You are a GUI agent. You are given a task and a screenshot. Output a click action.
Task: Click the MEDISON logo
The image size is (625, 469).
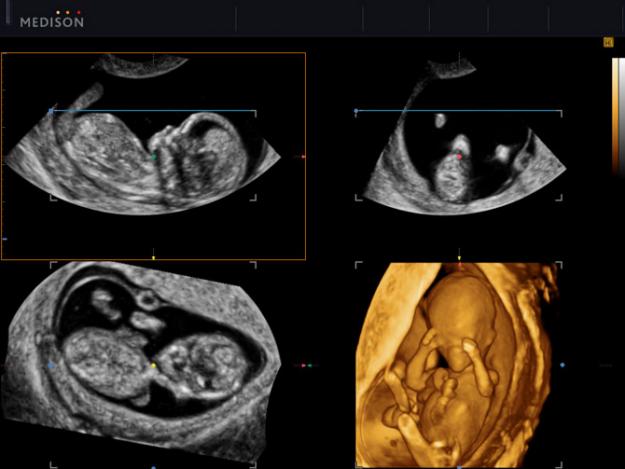tap(52, 19)
